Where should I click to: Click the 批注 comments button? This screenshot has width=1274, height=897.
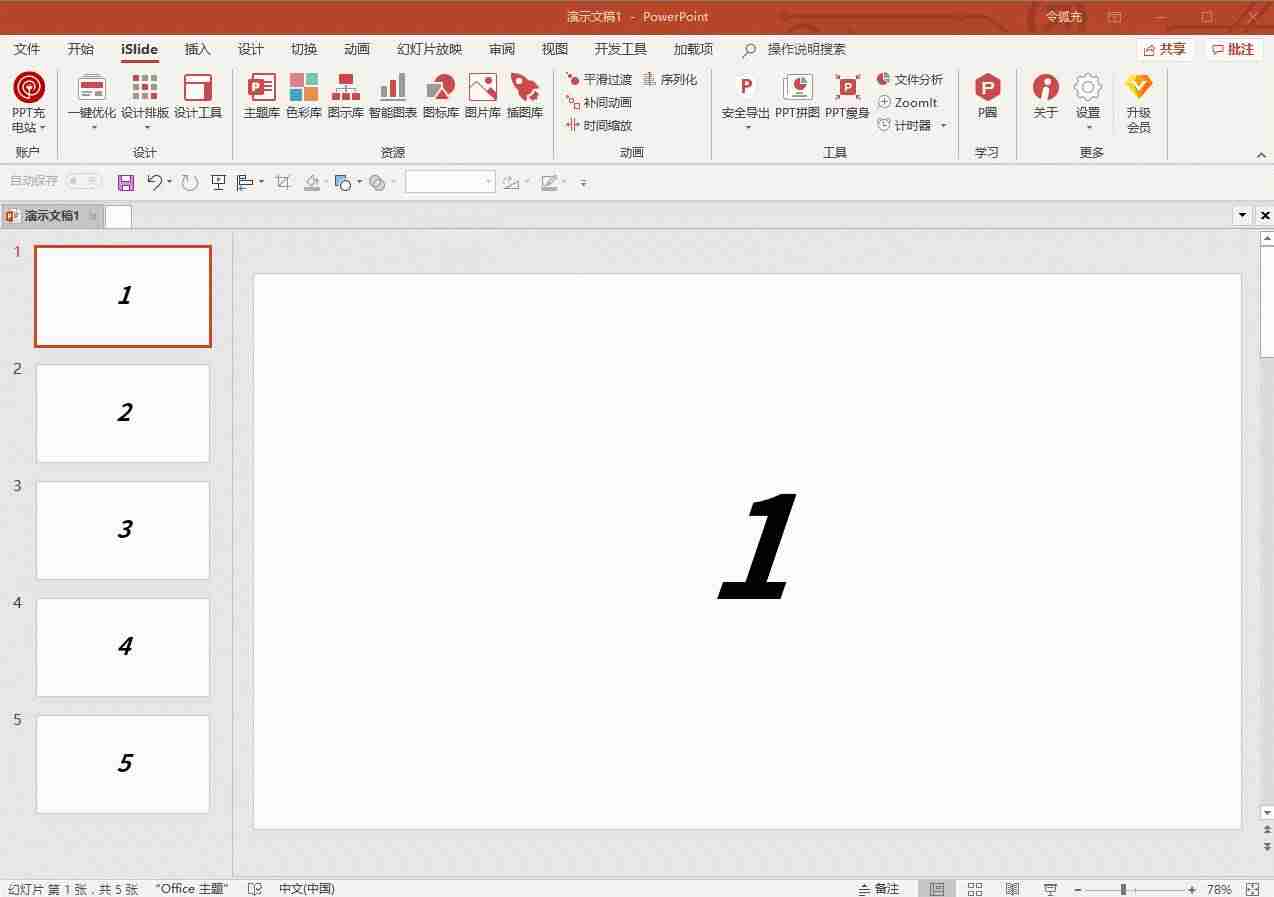(x=1233, y=49)
